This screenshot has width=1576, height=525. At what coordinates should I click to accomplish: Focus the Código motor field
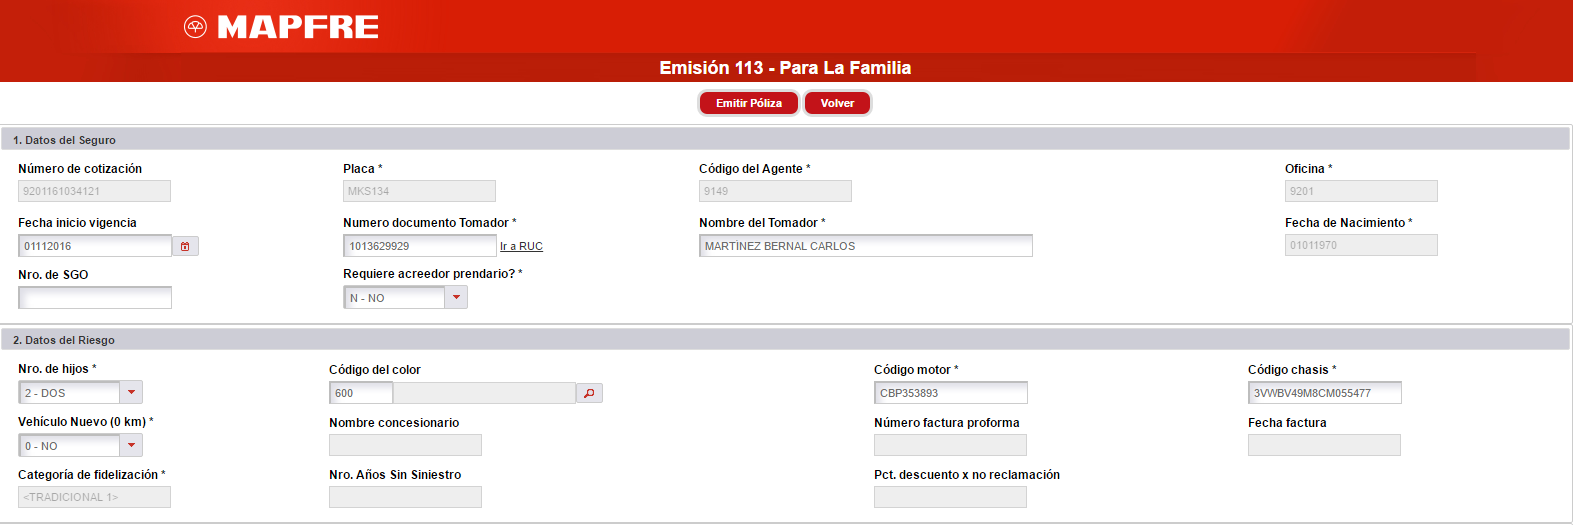pos(951,392)
